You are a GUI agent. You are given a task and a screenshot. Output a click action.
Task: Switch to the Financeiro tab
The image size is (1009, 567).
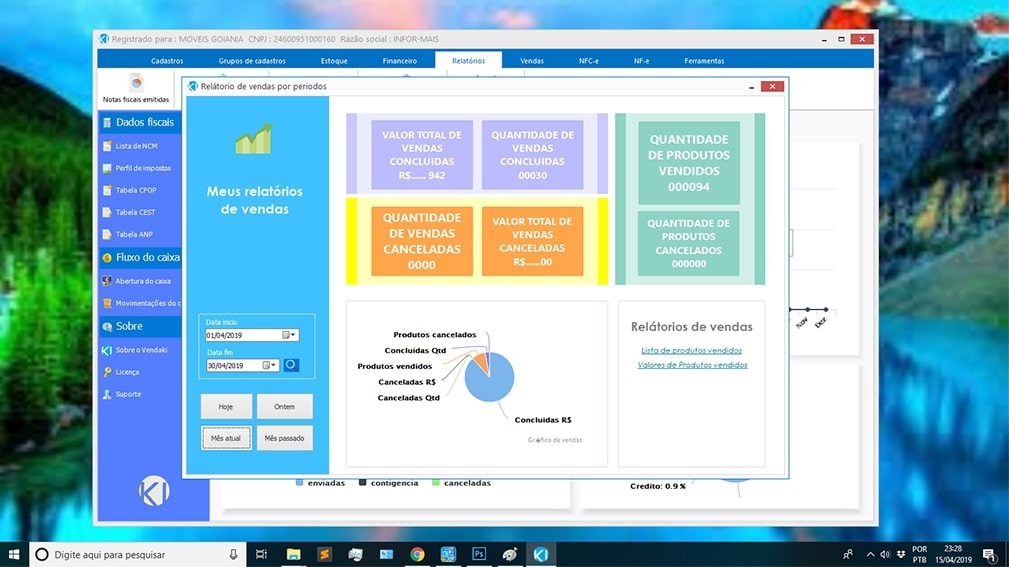(x=400, y=61)
